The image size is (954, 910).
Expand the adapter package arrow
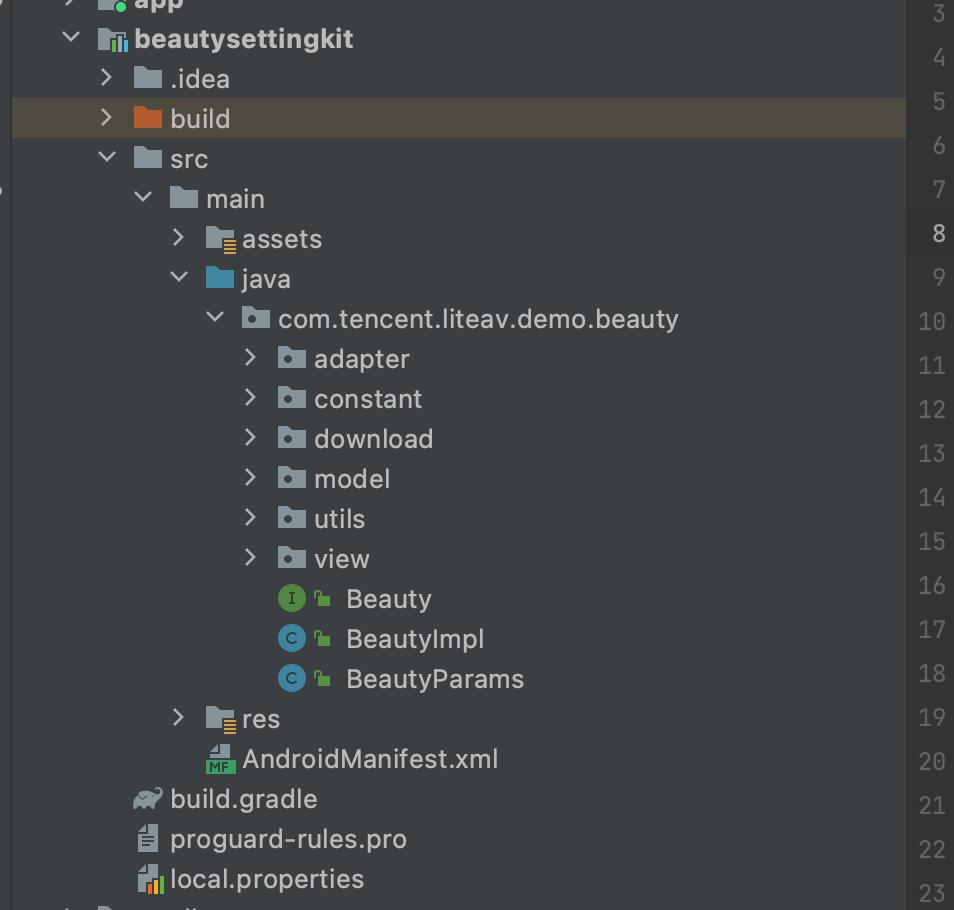(250, 358)
